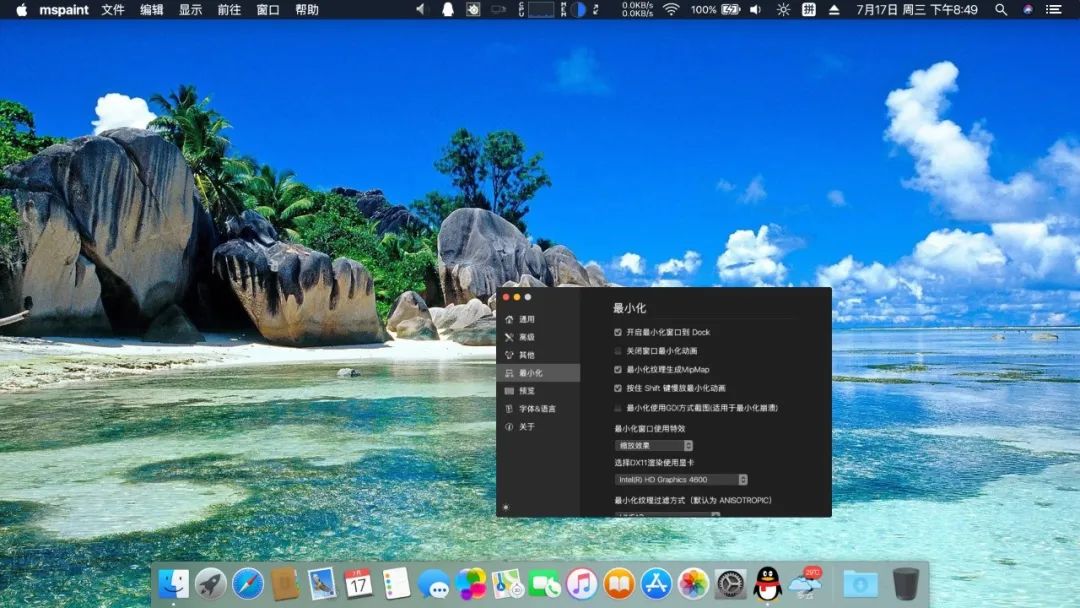Open Messages chat bubble in dock
Viewport: 1080px width, 608px height.
(433, 585)
